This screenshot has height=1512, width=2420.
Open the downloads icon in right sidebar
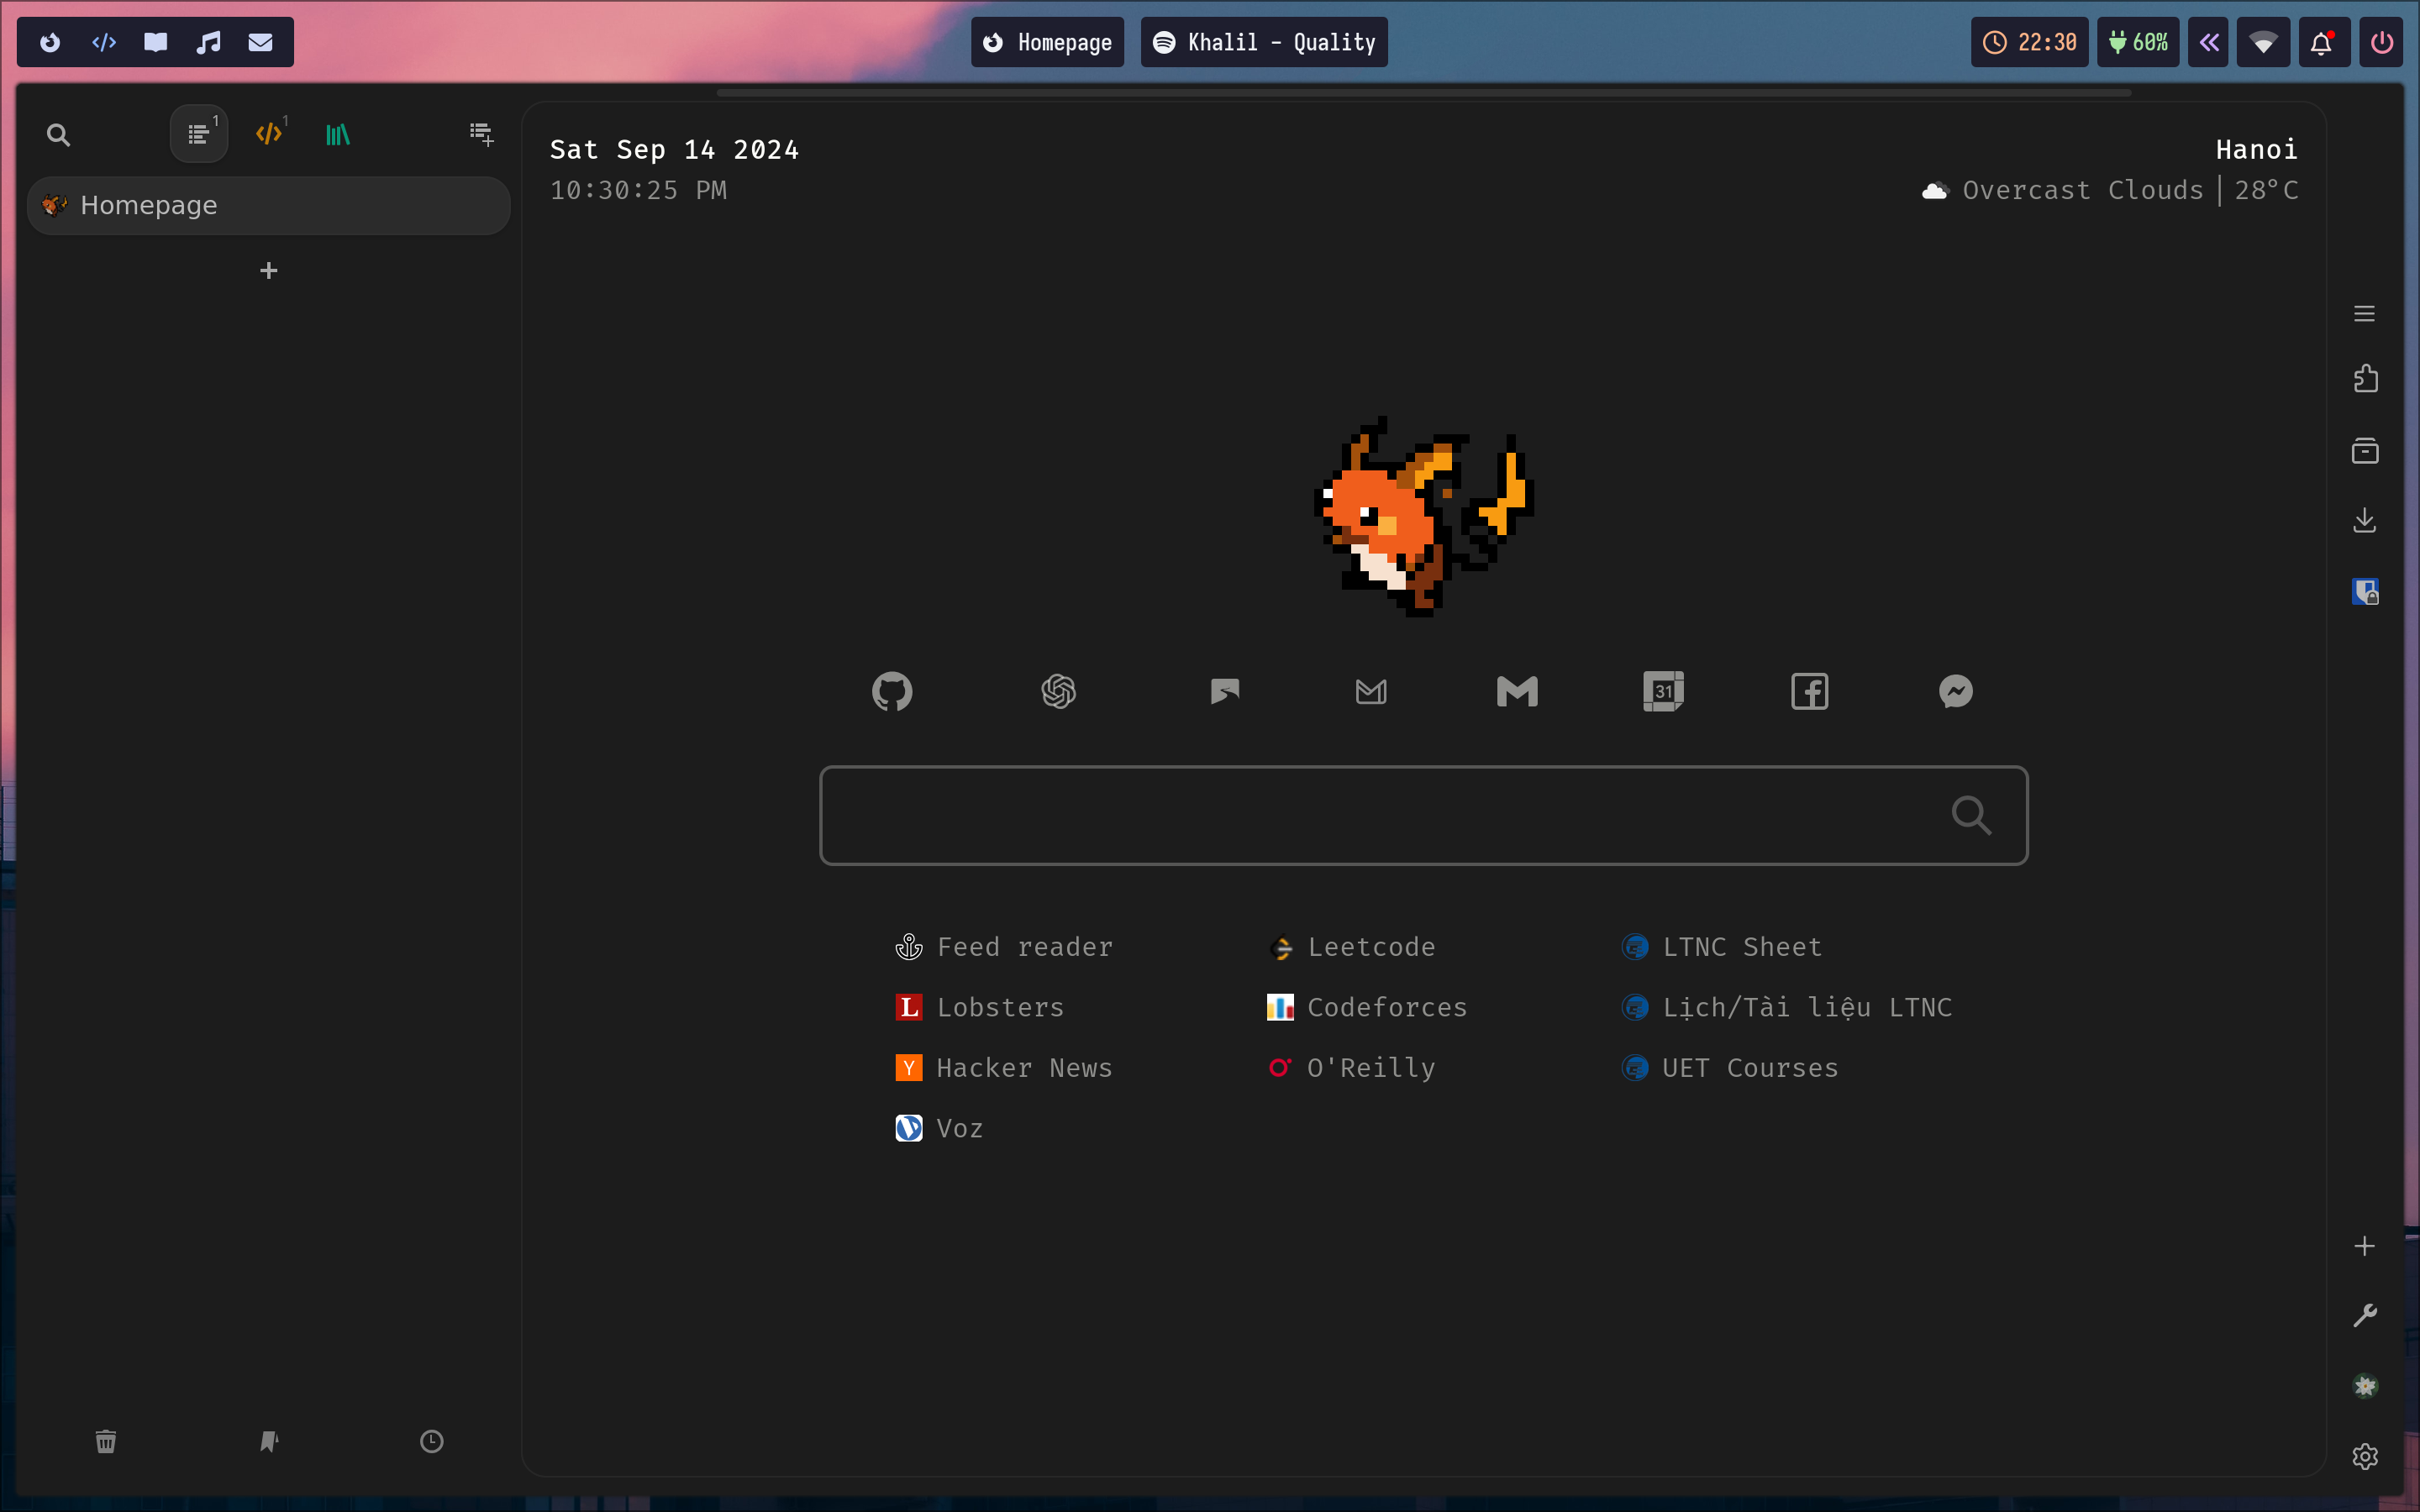click(x=2364, y=520)
